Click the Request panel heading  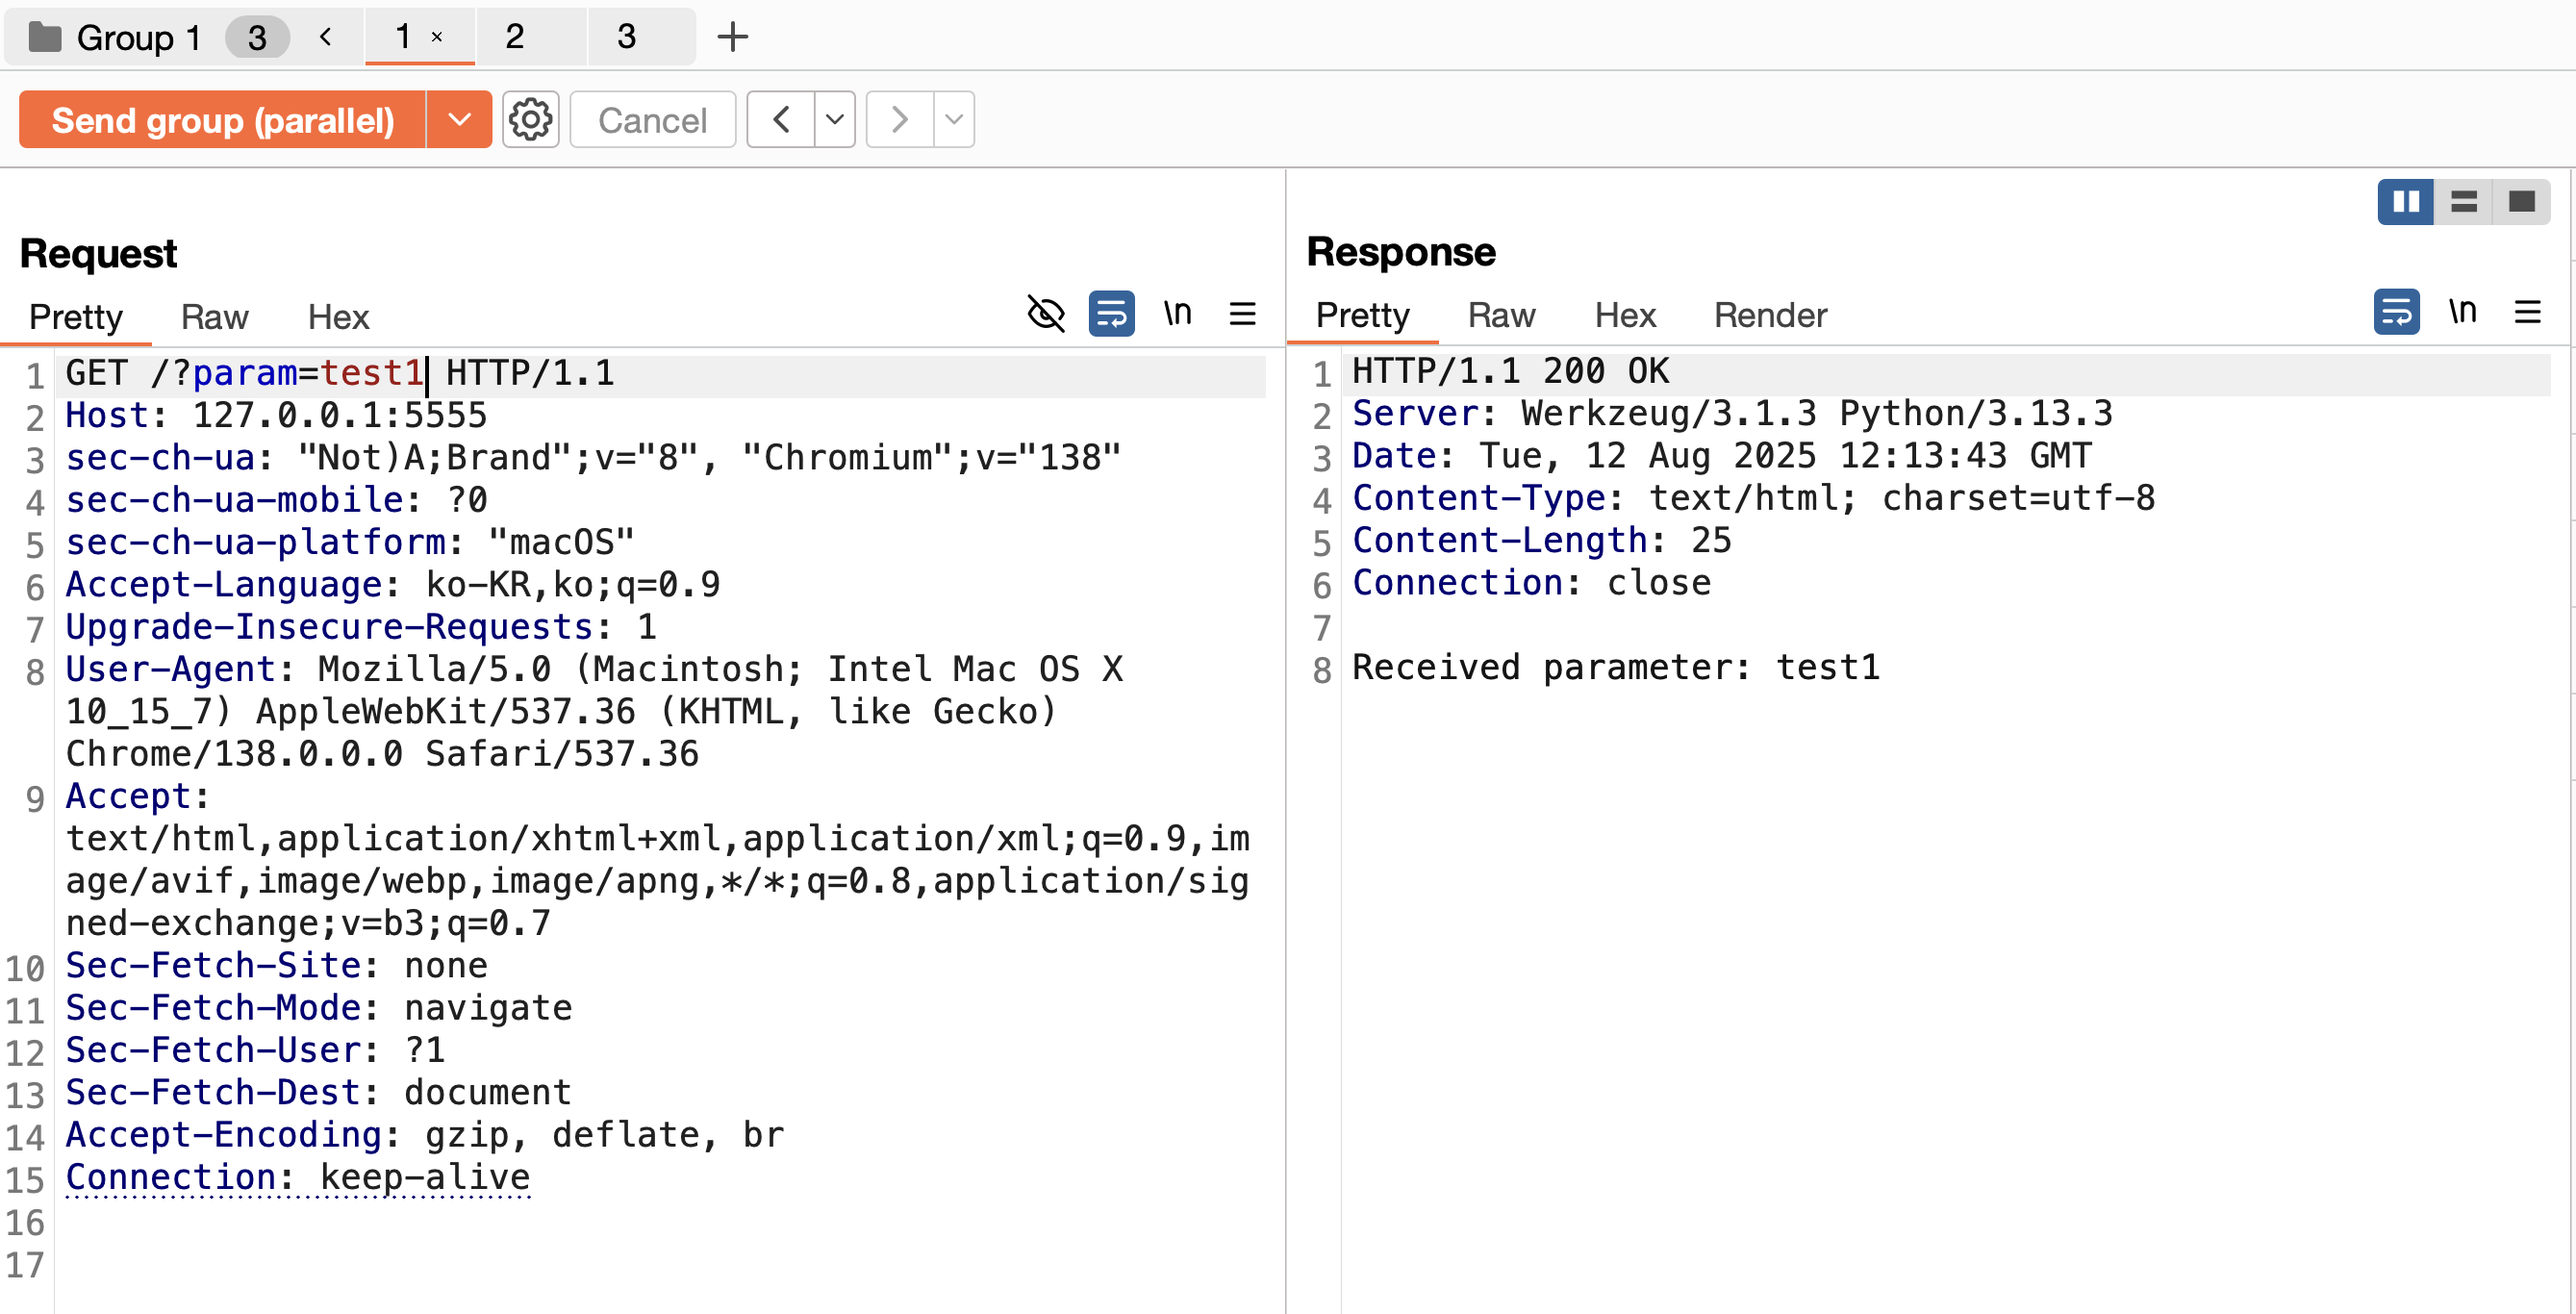click(98, 253)
